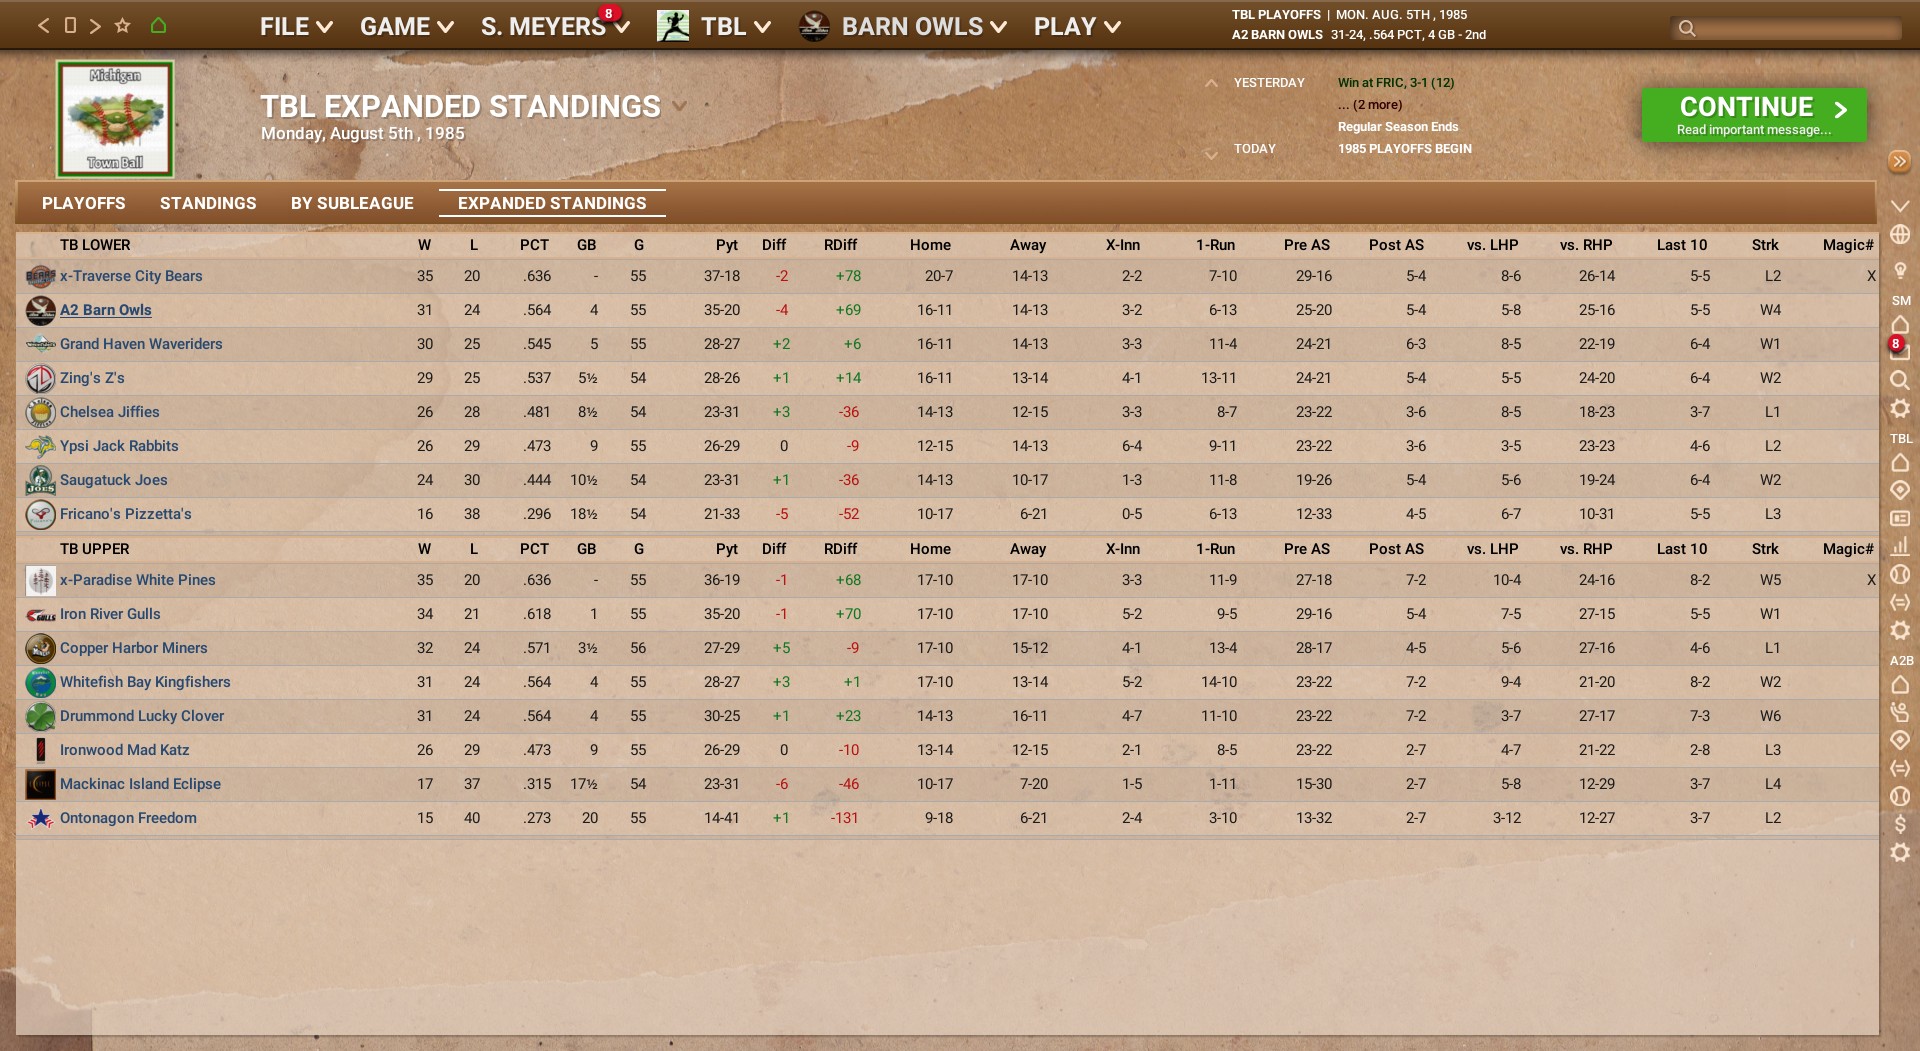Click the green home icon in top bar
This screenshot has width=1920, height=1051.
158,26
